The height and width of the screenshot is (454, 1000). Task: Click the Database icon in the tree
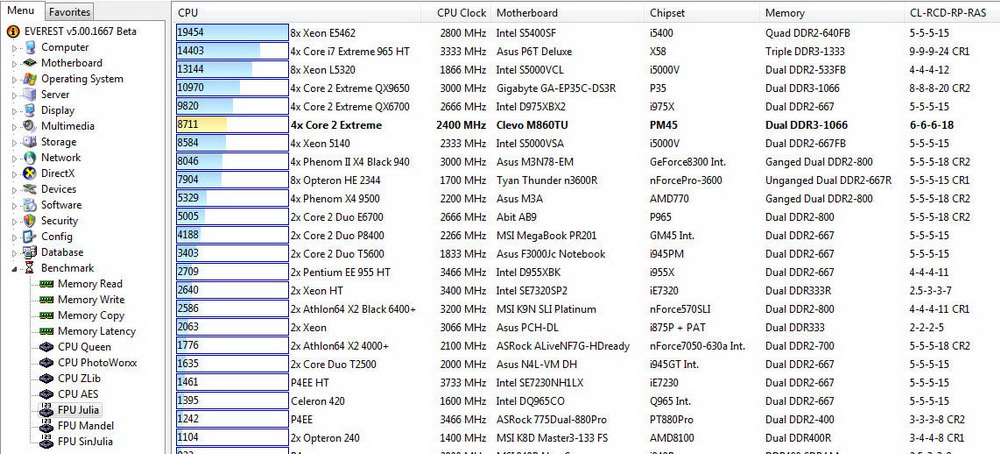point(29,252)
